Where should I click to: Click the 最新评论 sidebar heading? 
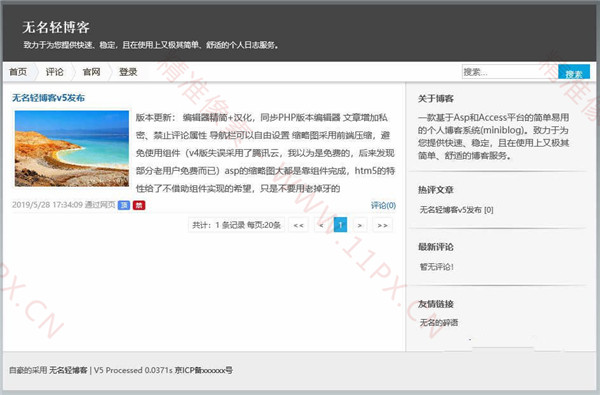(436, 247)
